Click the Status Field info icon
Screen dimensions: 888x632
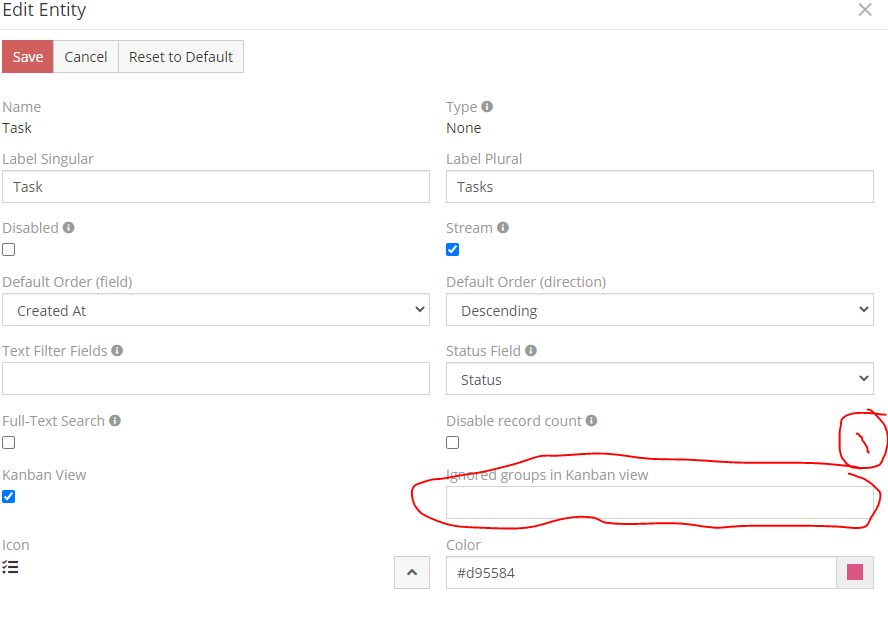[531, 351]
